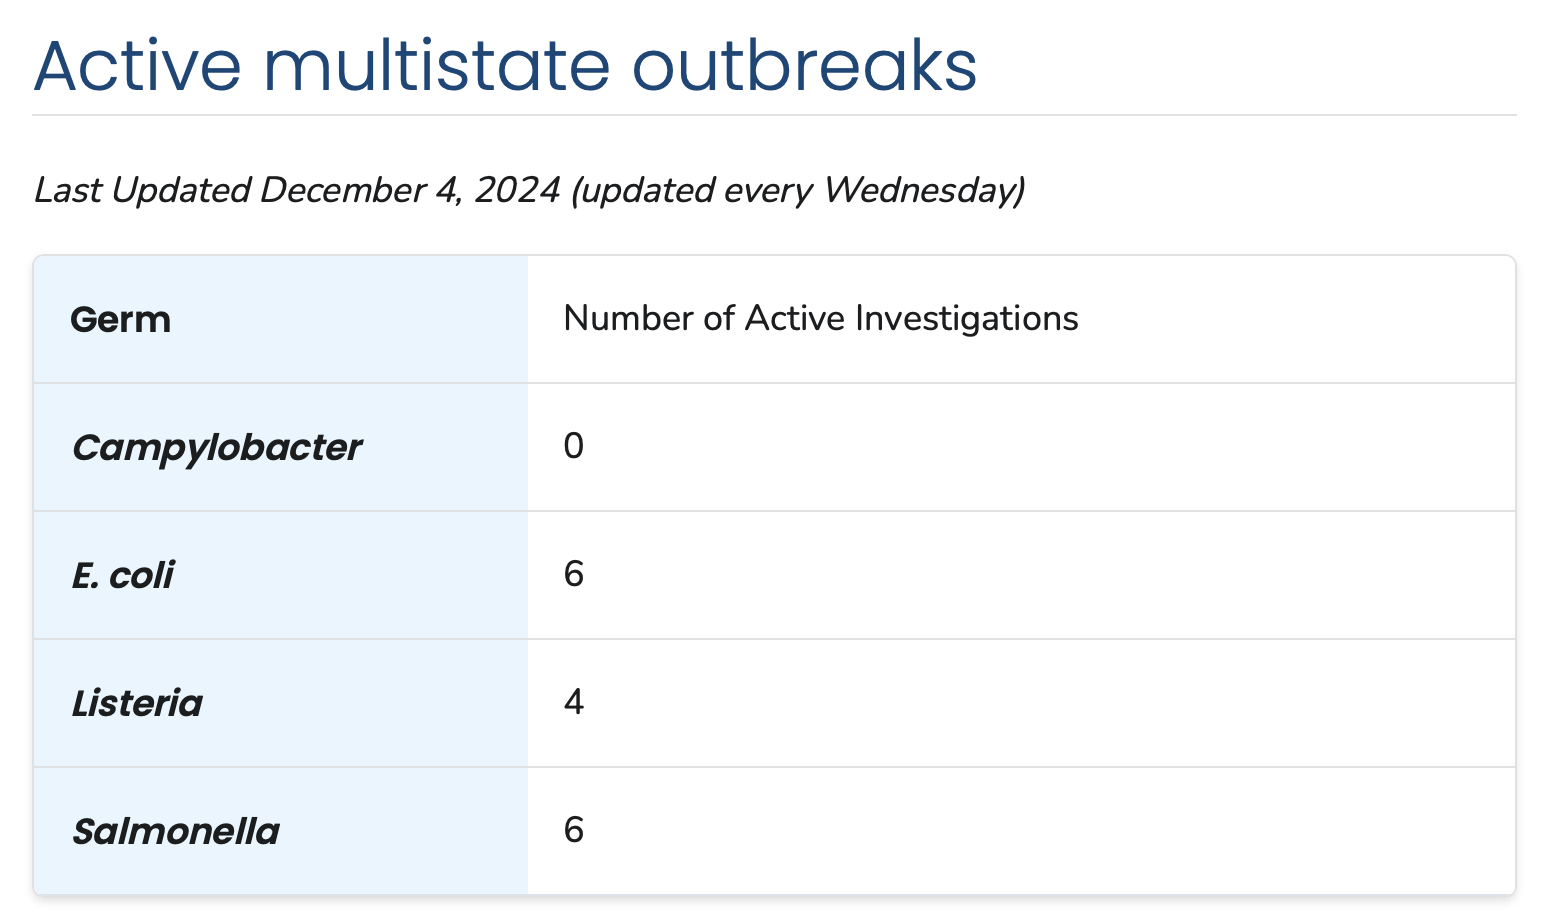Select the E. coli row label
The width and height of the screenshot is (1558, 922).
[123, 575]
